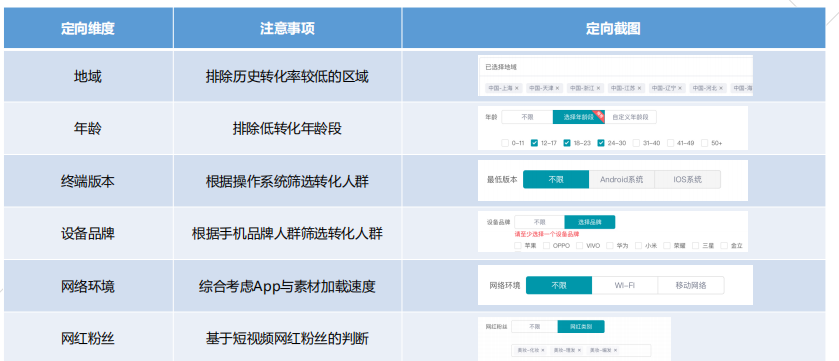Screen dimensions: 839x361
Task: Set network environment to 不限
Action: pyautogui.click(x=559, y=285)
